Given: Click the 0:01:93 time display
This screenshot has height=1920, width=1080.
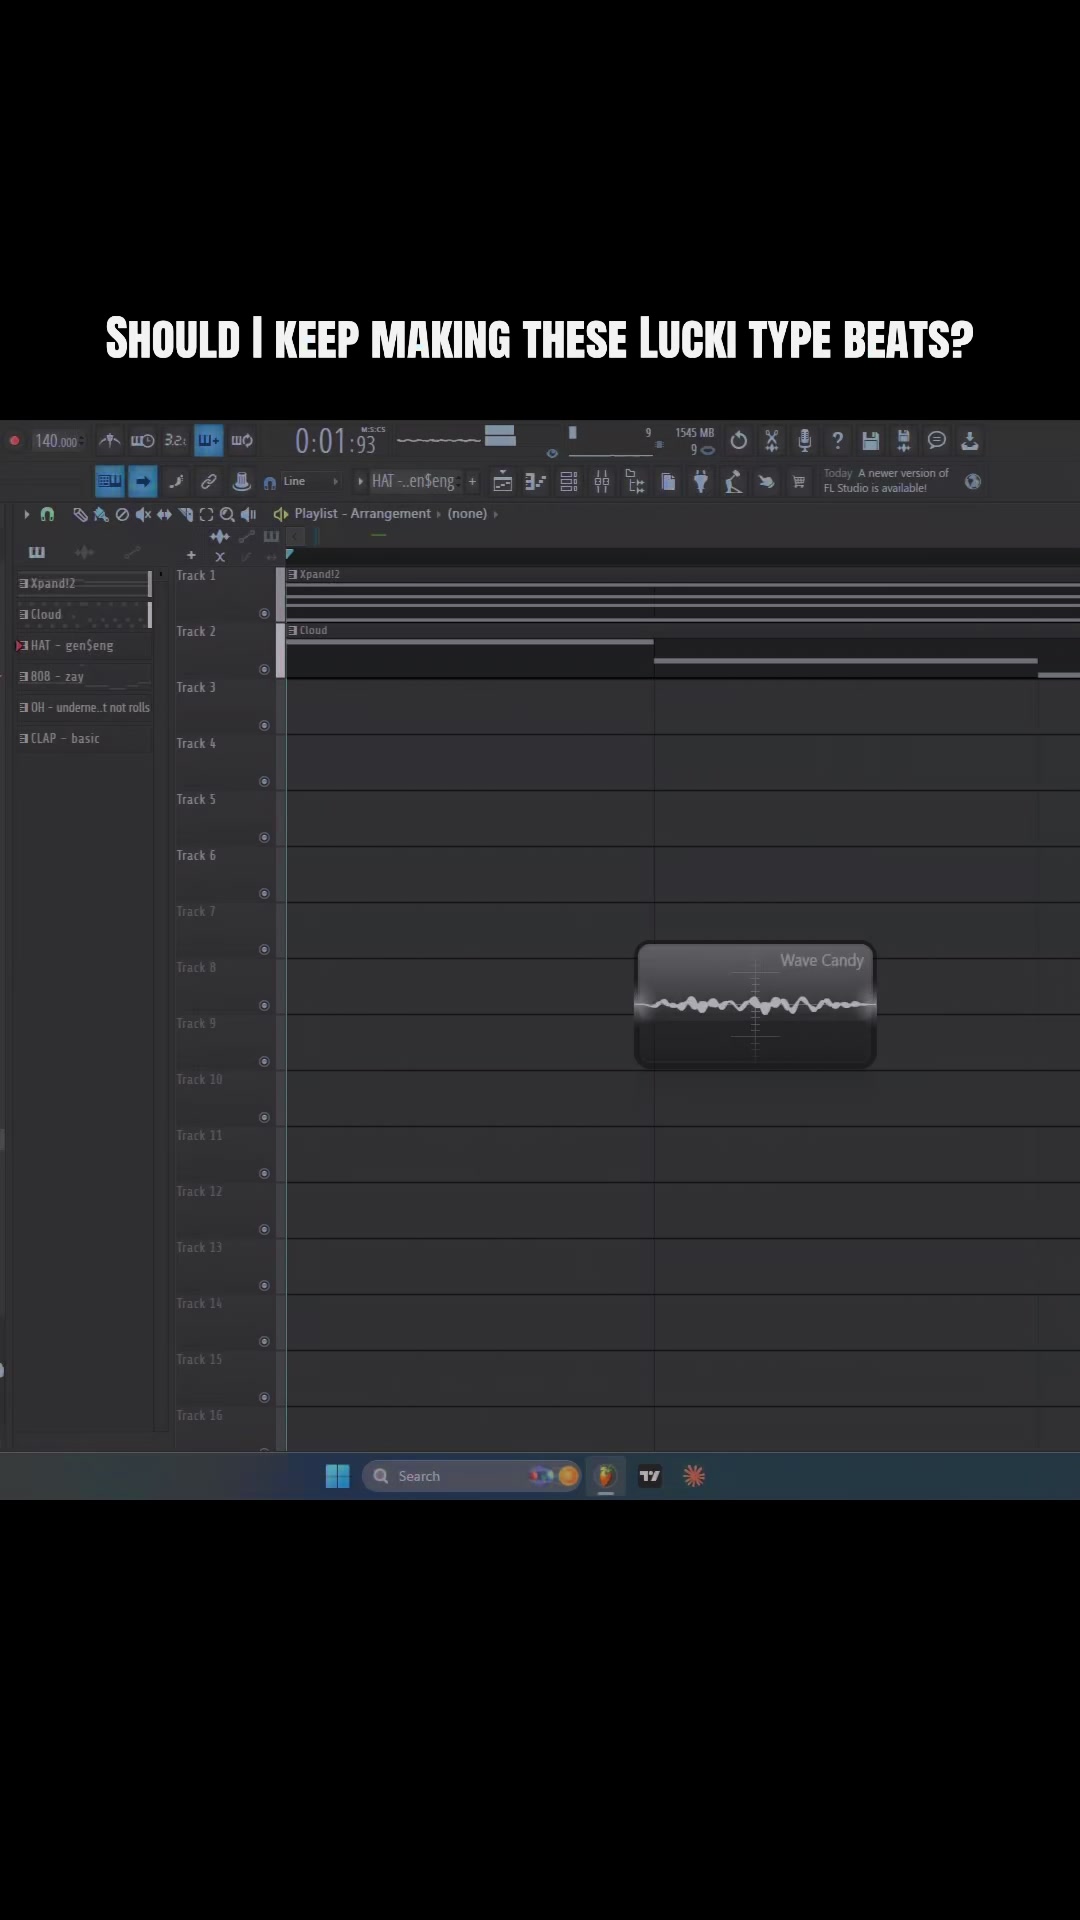Looking at the screenshot, I should 336,441.
